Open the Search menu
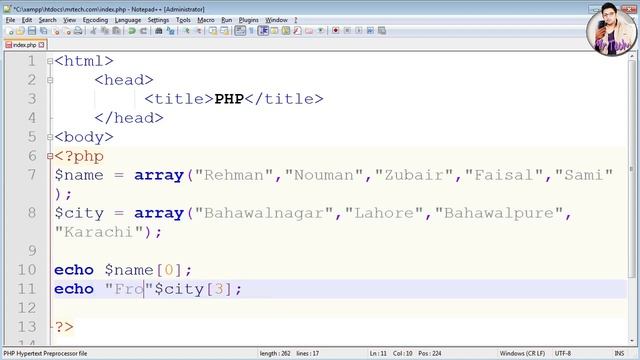This screenshot has width=640, height=360. 47,20
